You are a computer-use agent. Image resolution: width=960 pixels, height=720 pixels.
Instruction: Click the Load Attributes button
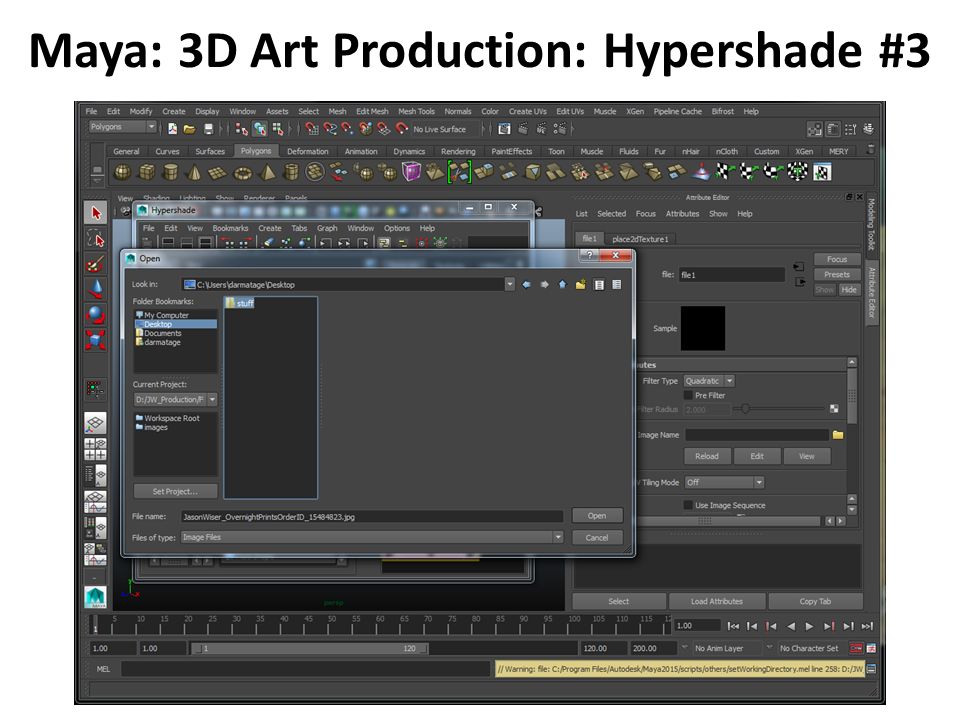coord(717,601)
